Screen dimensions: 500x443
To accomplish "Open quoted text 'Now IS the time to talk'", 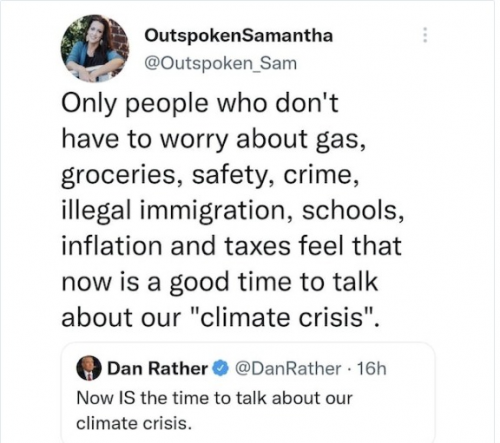I will [x=173, y=398].
